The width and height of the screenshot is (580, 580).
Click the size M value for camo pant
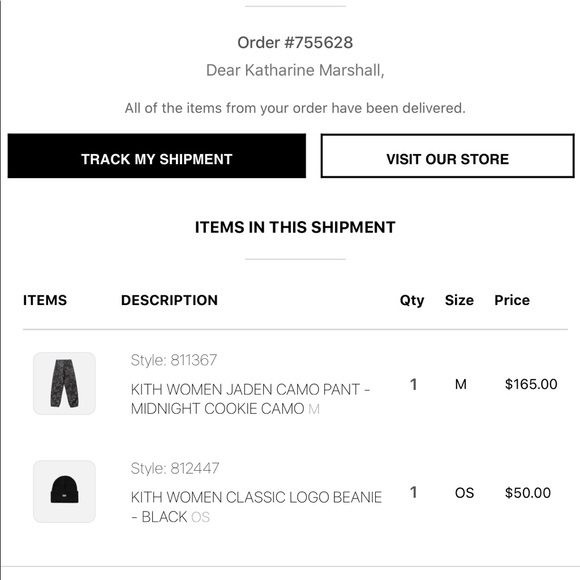pyautogui.click(x=461, y=384)
